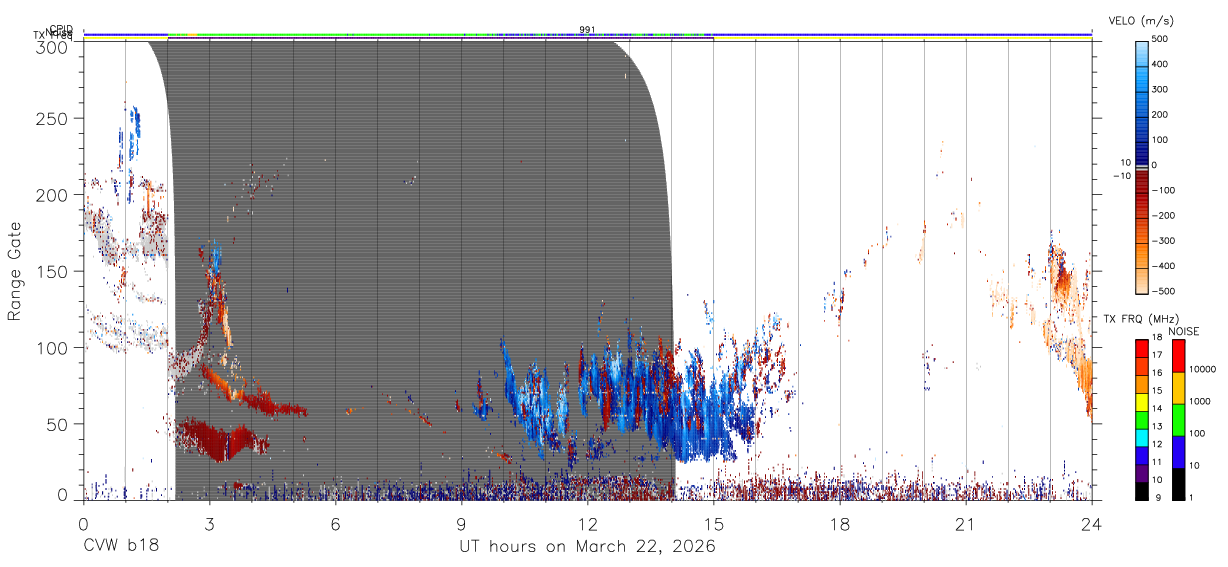
Task: Select the yellow 14 MHz frequency swatch
Action: click(x=1141, y=401)
